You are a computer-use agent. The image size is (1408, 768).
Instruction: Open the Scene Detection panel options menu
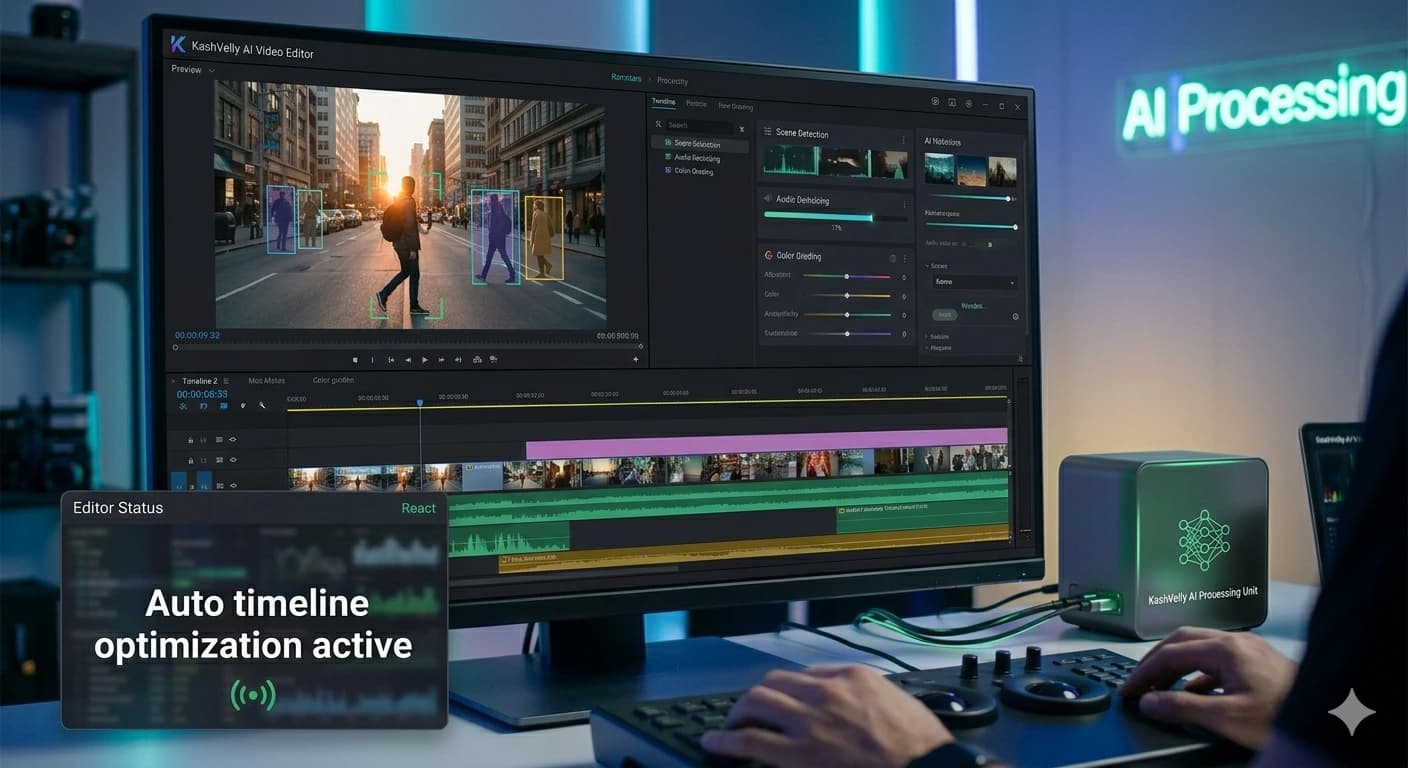point(903,138)
